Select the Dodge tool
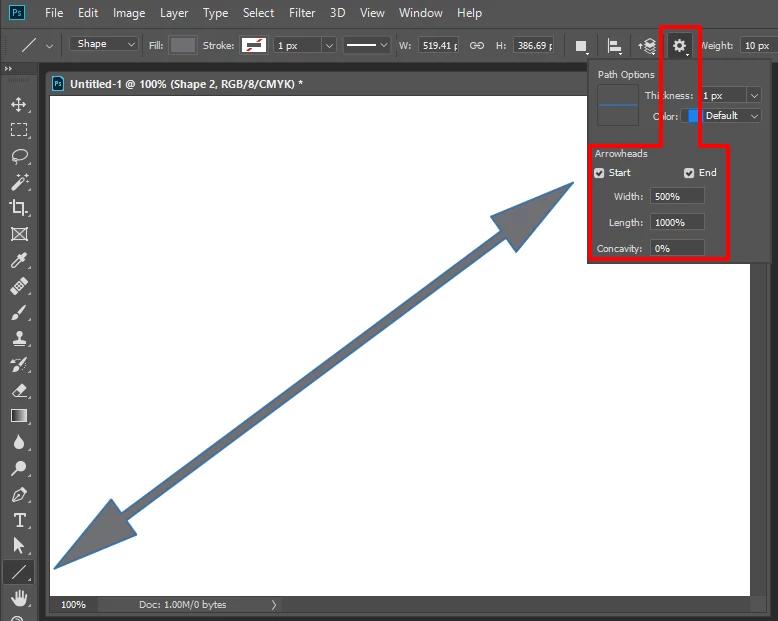 pyautogui.click(x=19, y=468)
